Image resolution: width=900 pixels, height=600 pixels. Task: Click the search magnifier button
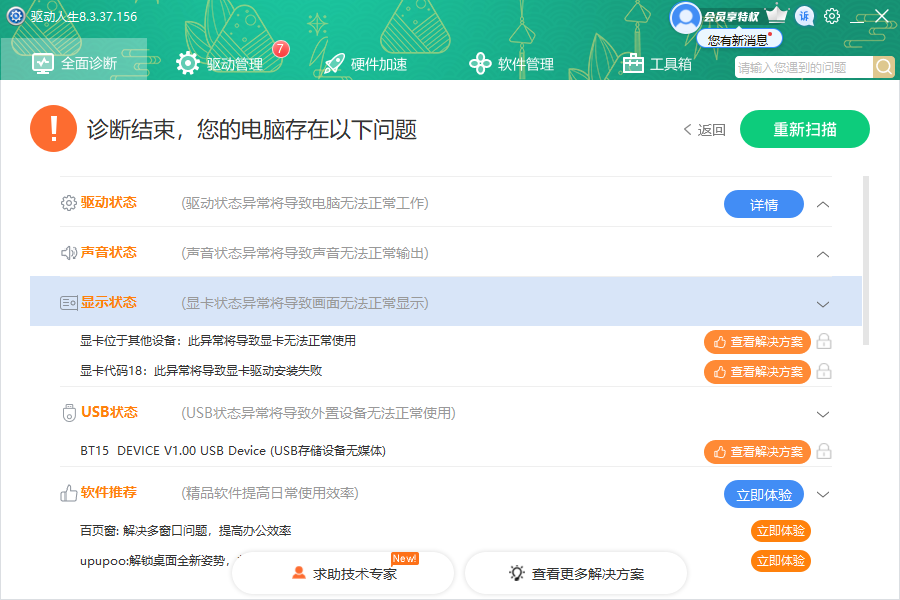click(884, 67)
